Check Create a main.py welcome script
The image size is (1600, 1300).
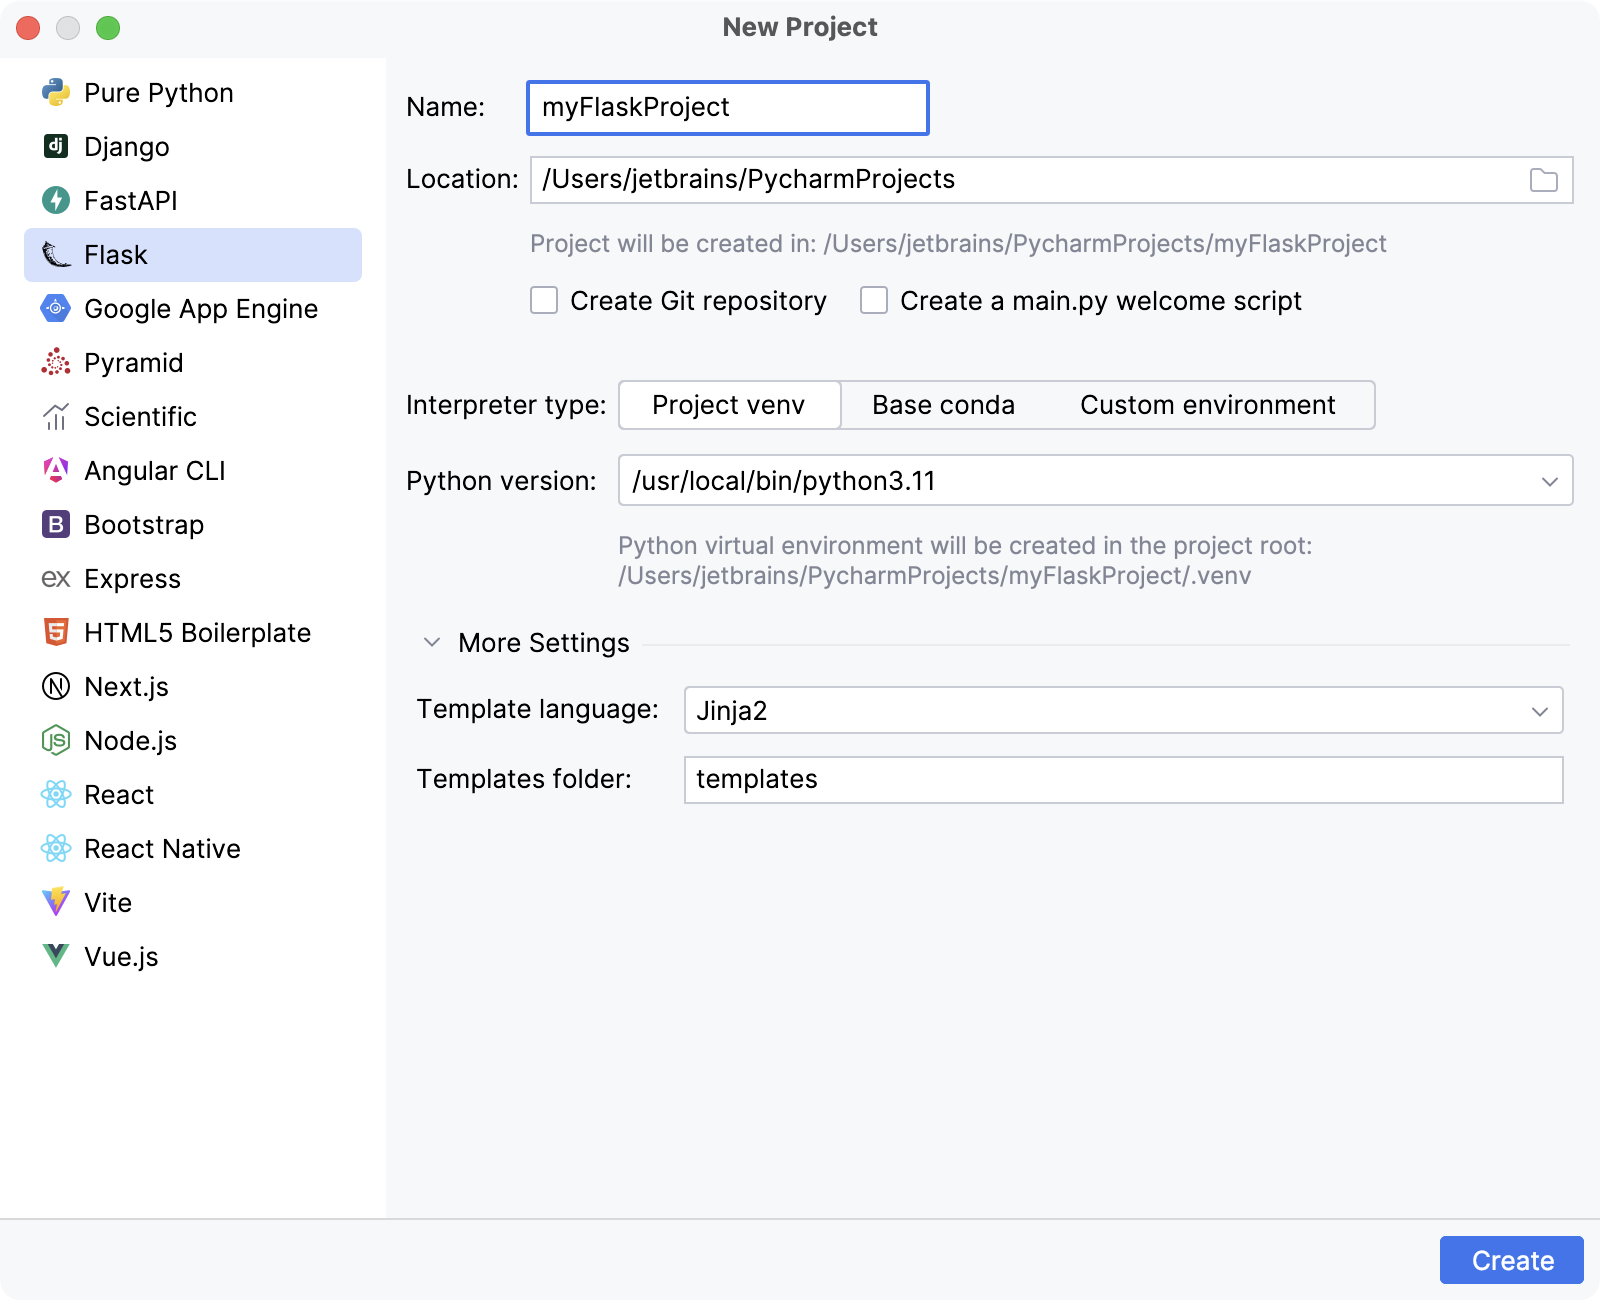[x=874, y=301]
